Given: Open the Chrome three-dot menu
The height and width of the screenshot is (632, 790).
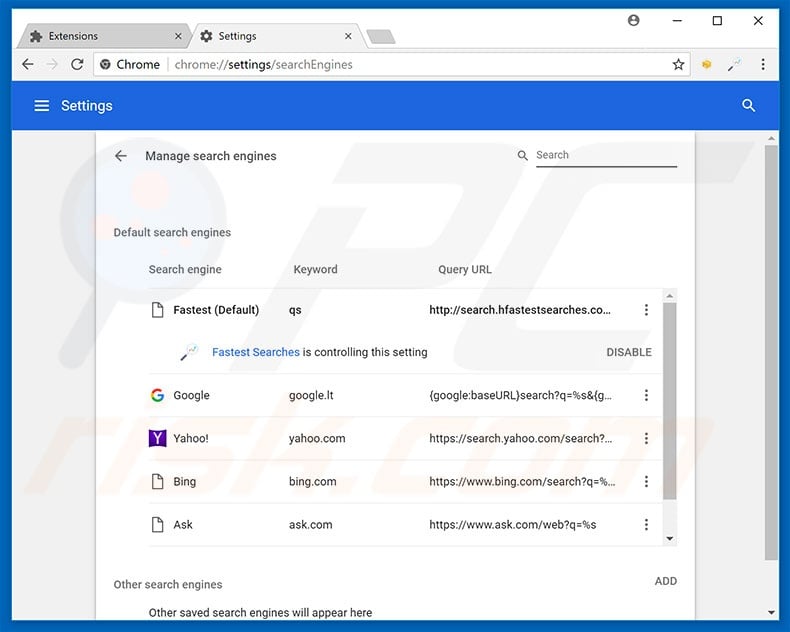Looking at the screenshot, I should pos(763,65).
